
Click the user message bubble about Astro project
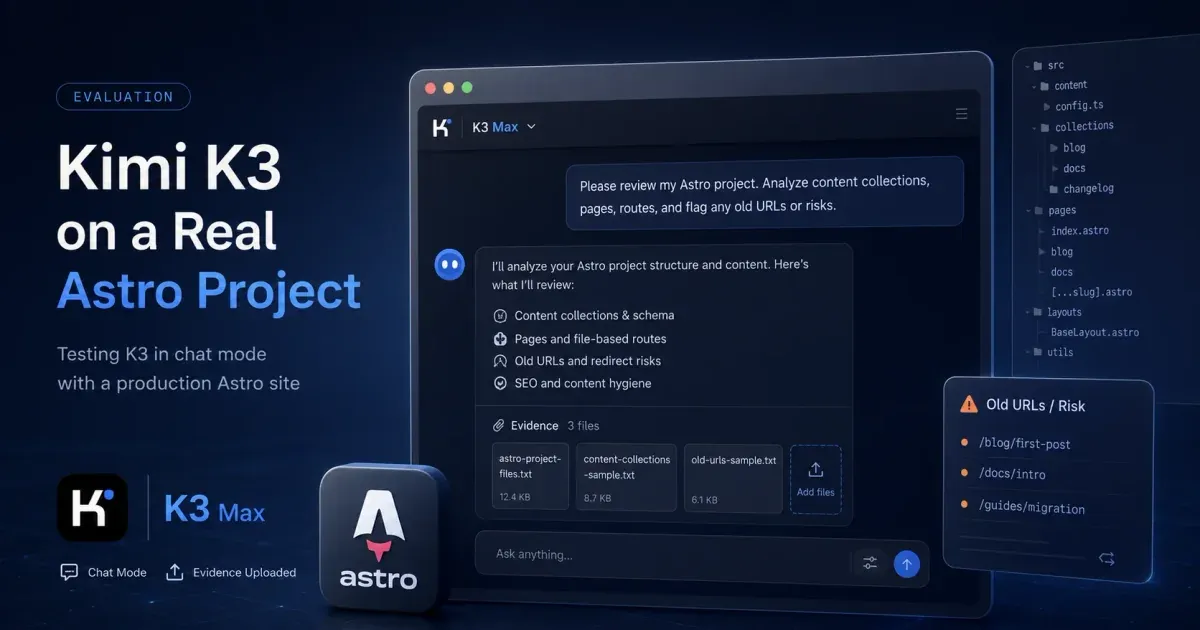click(765, 194)
